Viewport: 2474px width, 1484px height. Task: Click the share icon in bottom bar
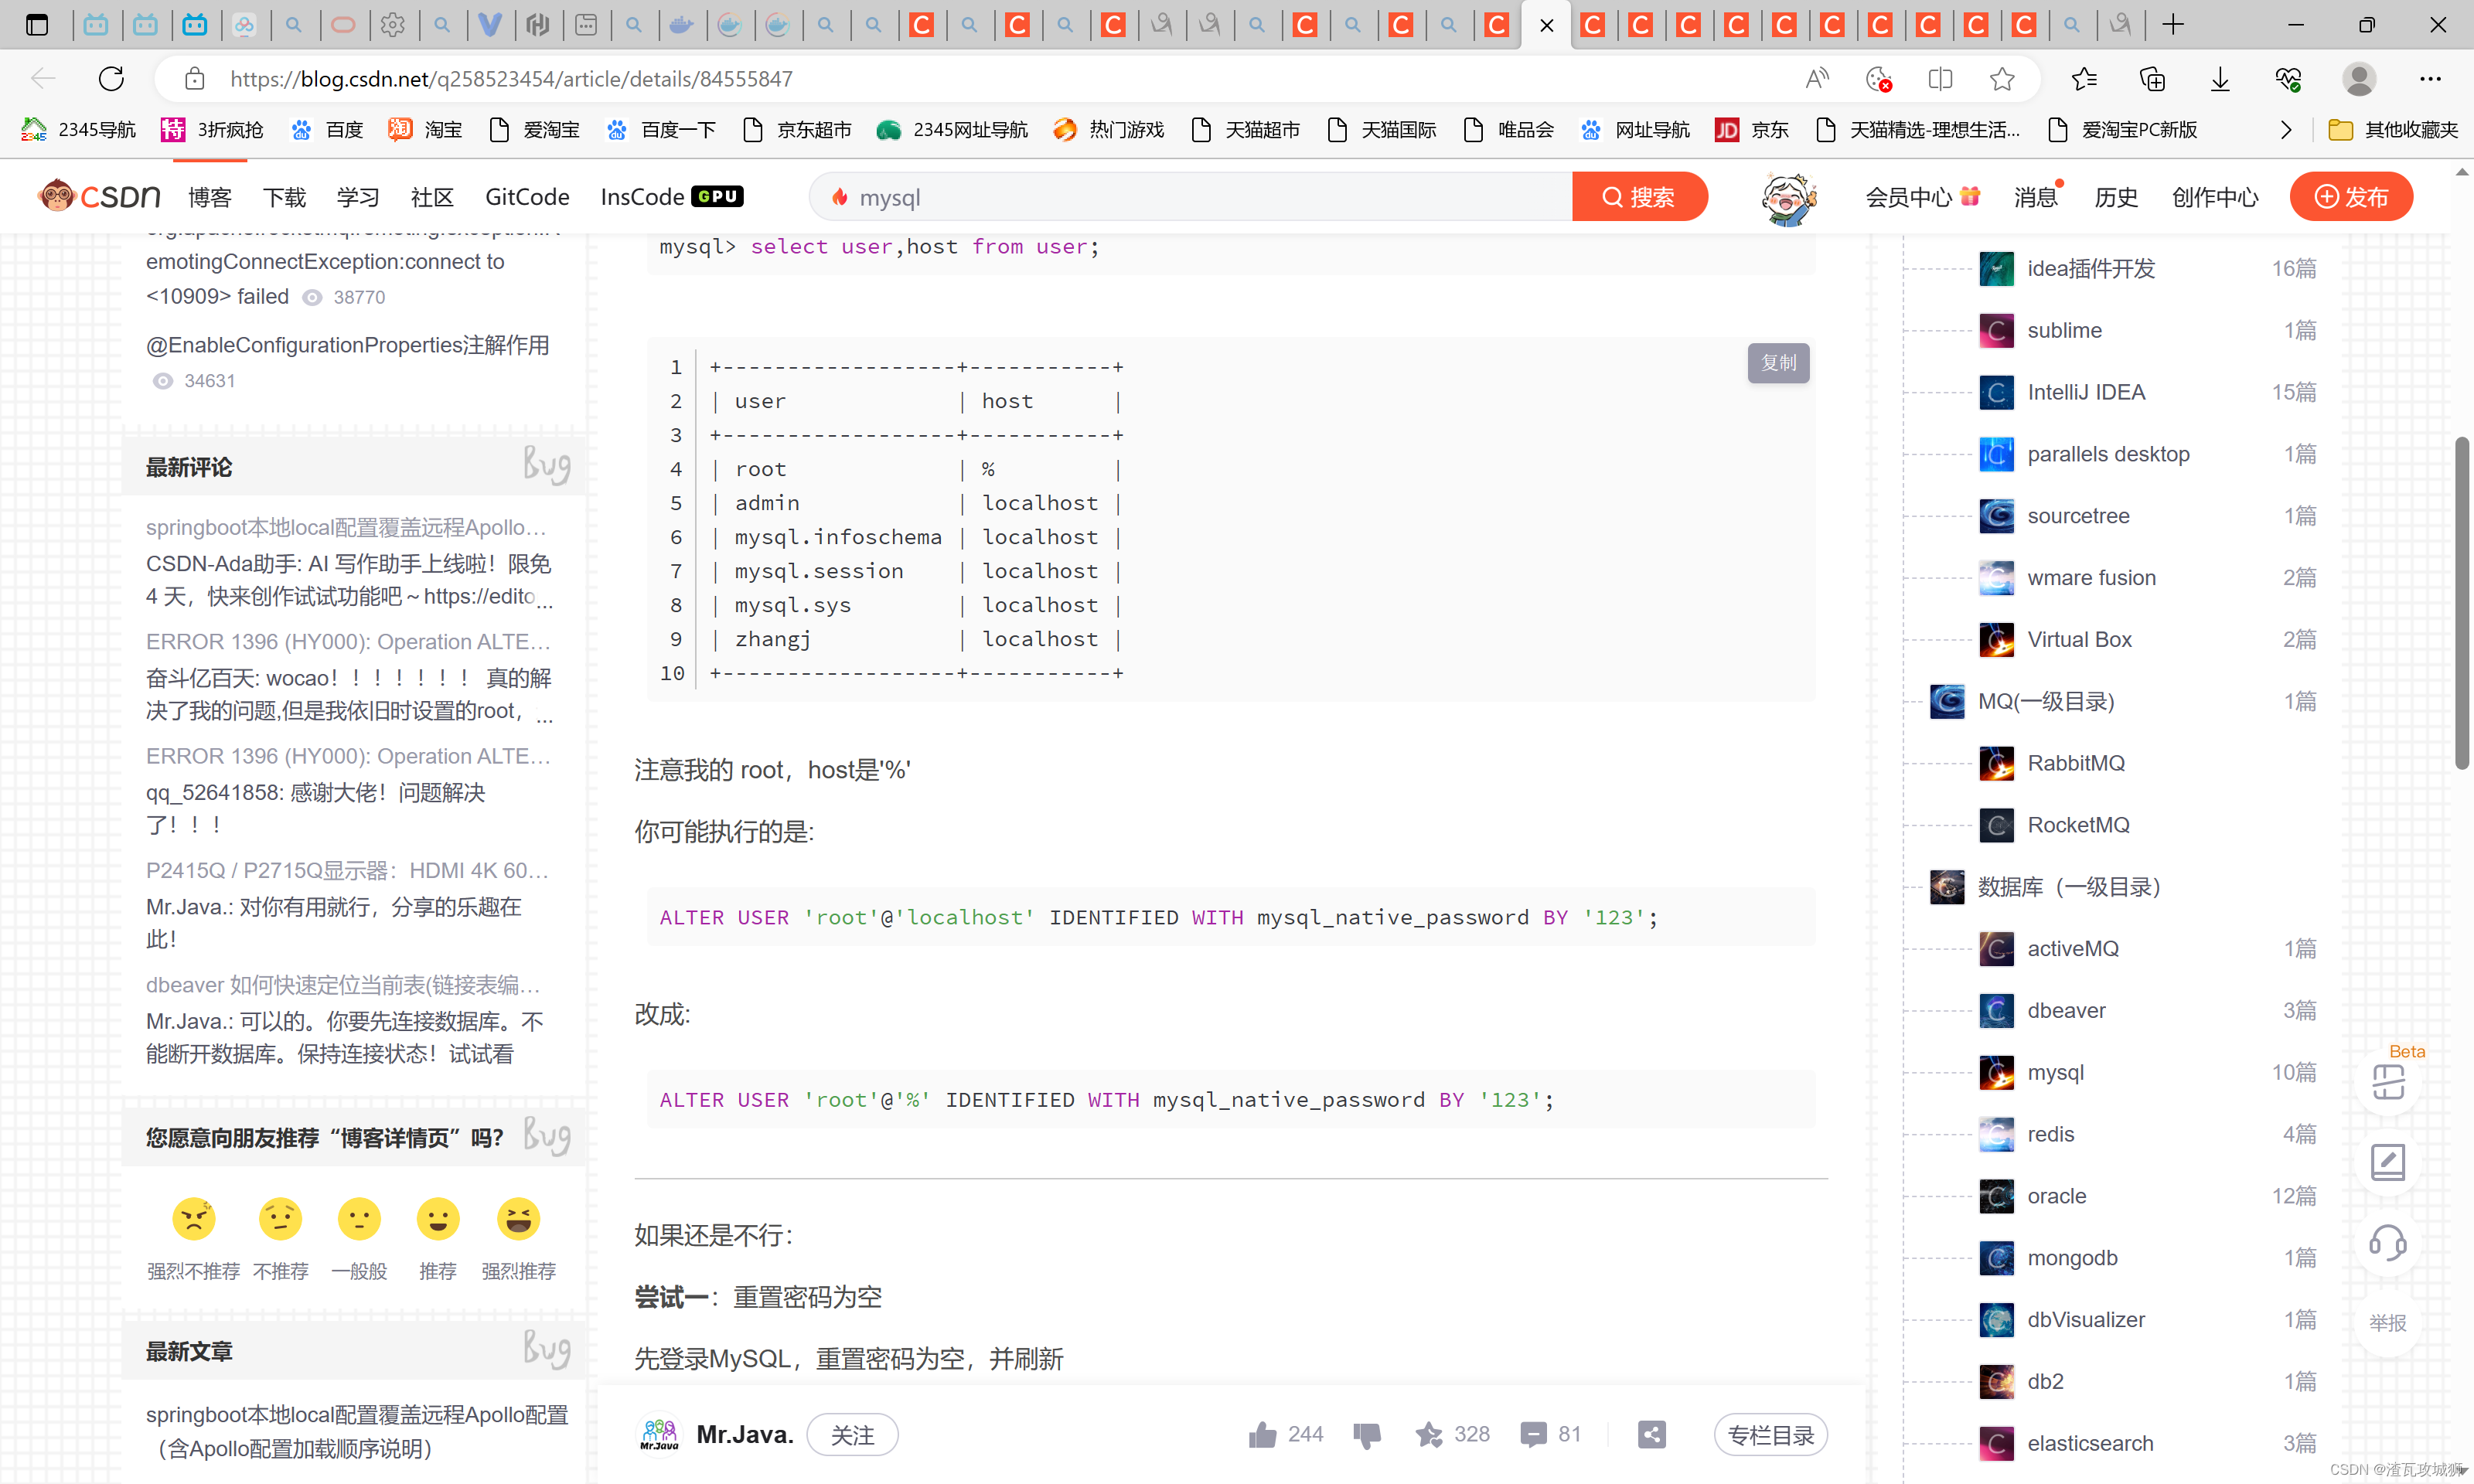1652,1435
